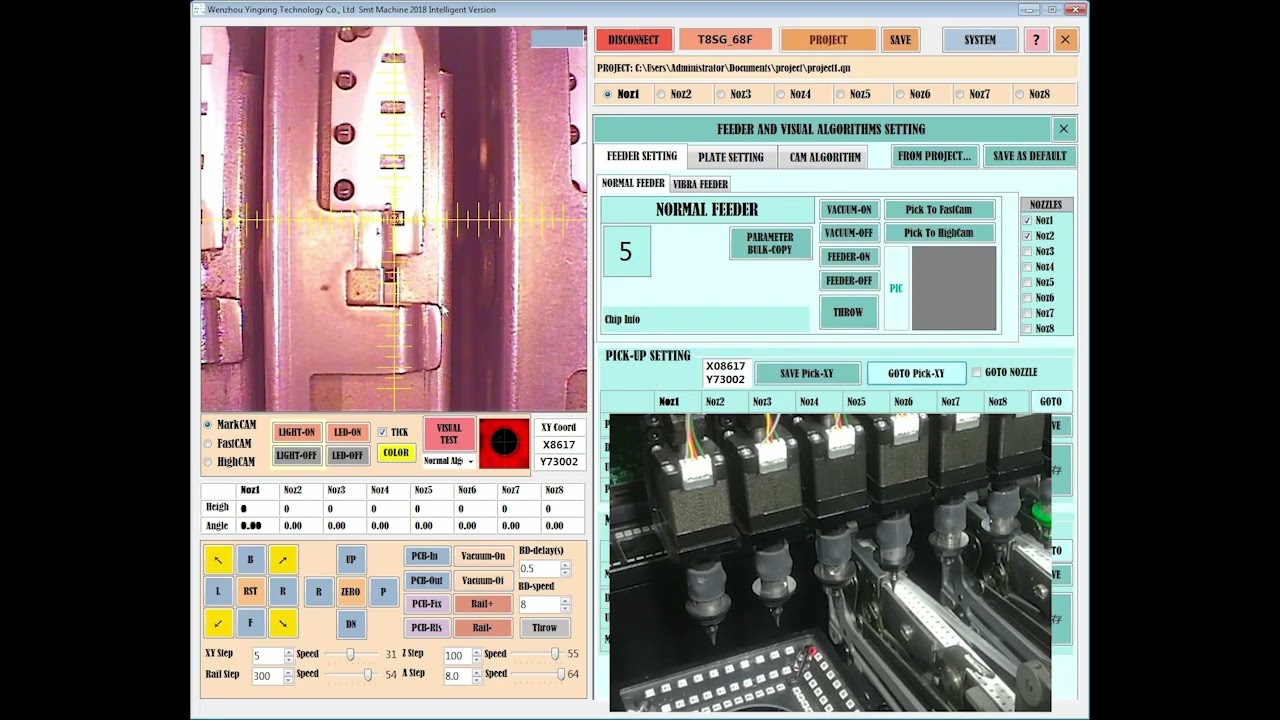Image resolution: width=1280 pixels, height=720 pixels.
Task: Switch to the PLATE SETTING tab
Action: pyautogui.click(x=731, y=157)
